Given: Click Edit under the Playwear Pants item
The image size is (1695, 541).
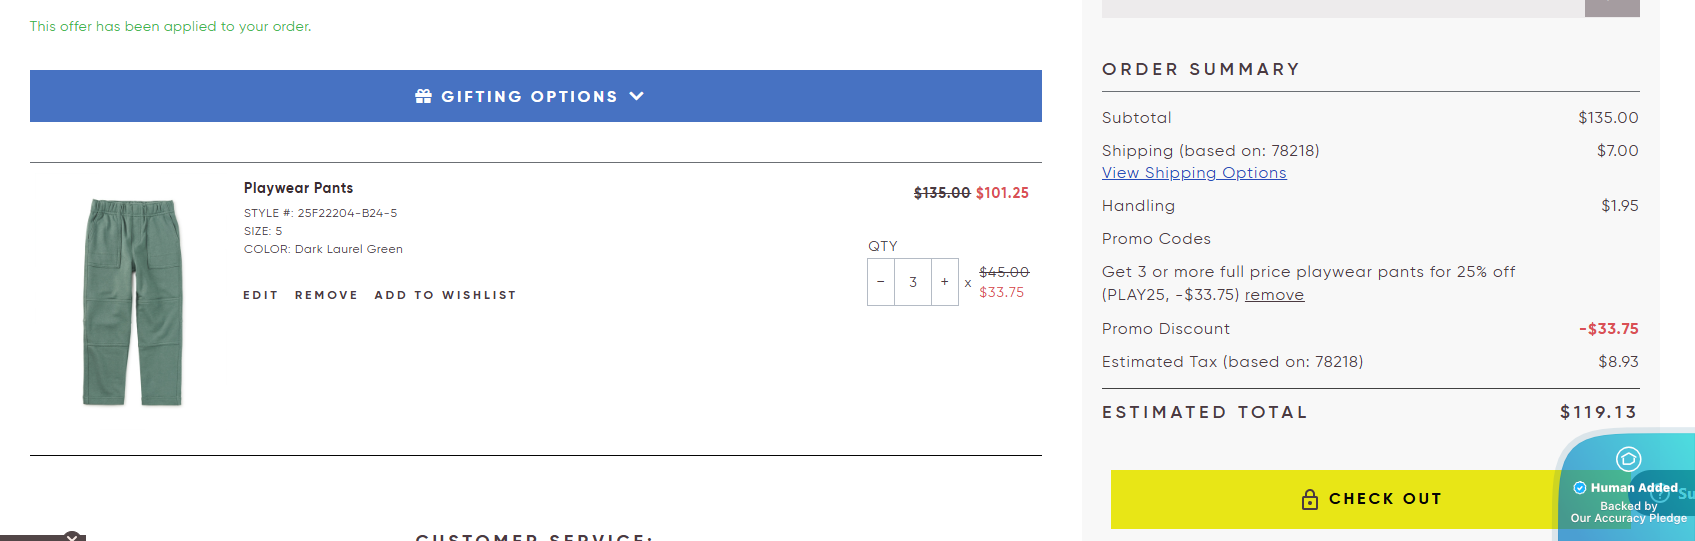Looking at the screenshot, I should coord(260,295).
